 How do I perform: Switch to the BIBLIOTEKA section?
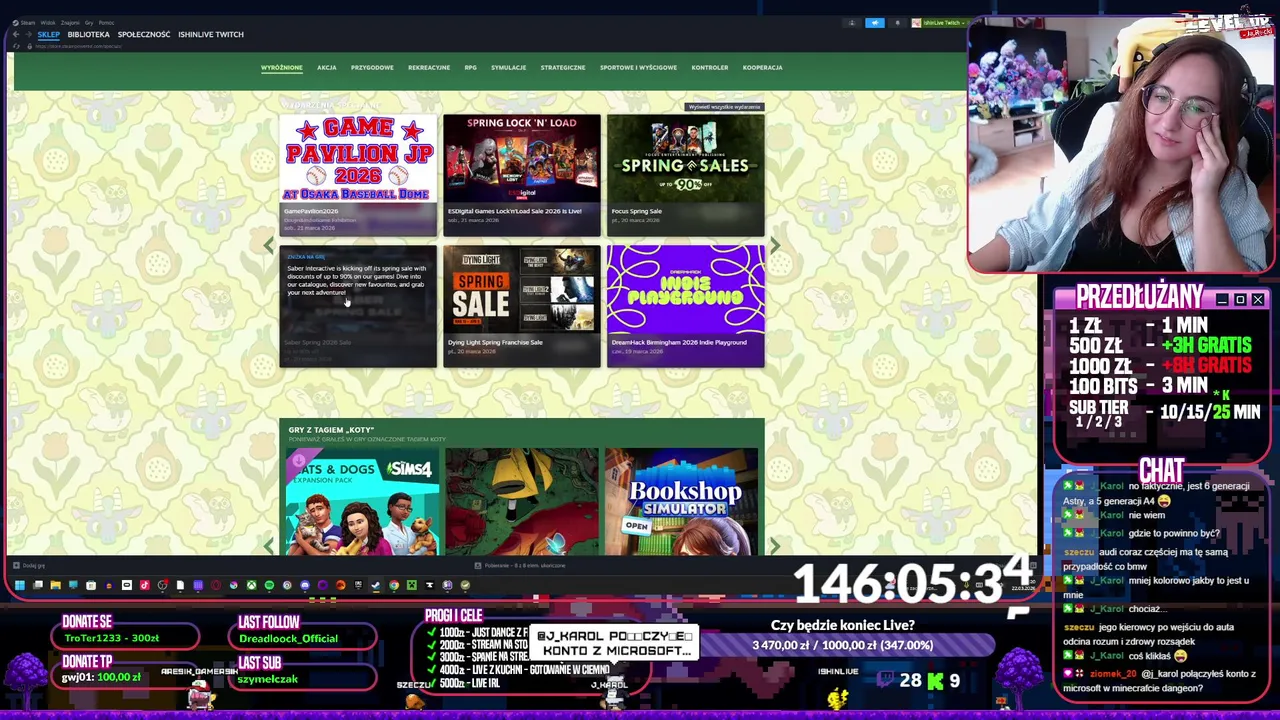88,34
